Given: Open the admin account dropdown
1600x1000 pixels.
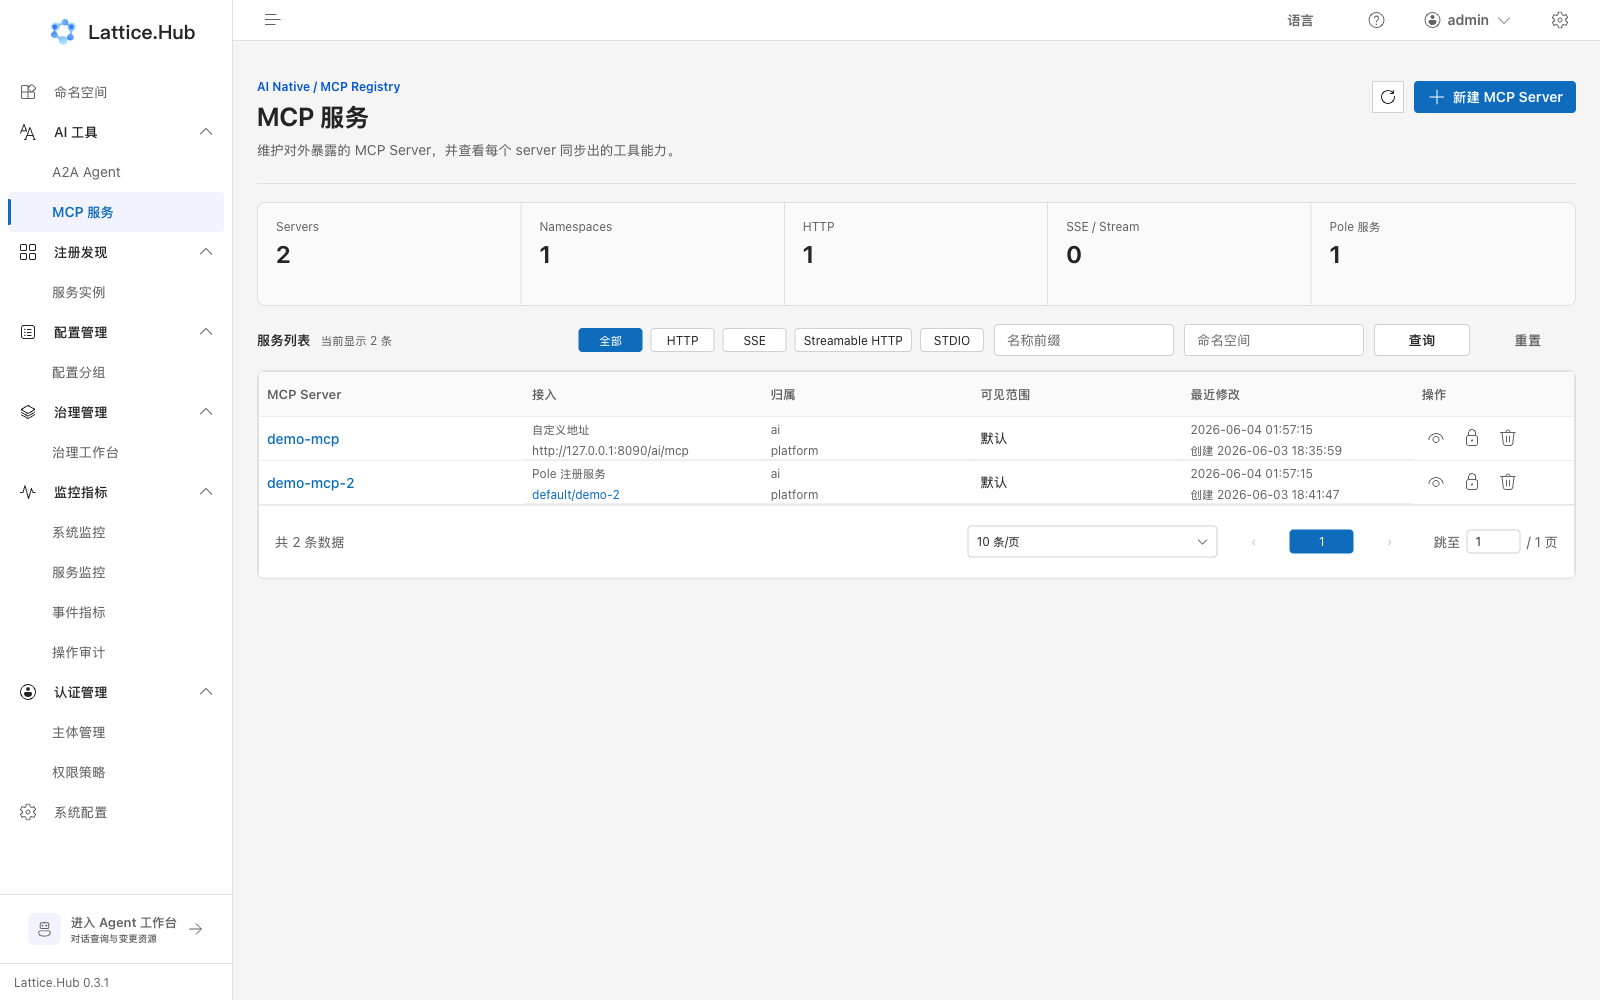Looking at the screenshot, I should (1467, 20).
